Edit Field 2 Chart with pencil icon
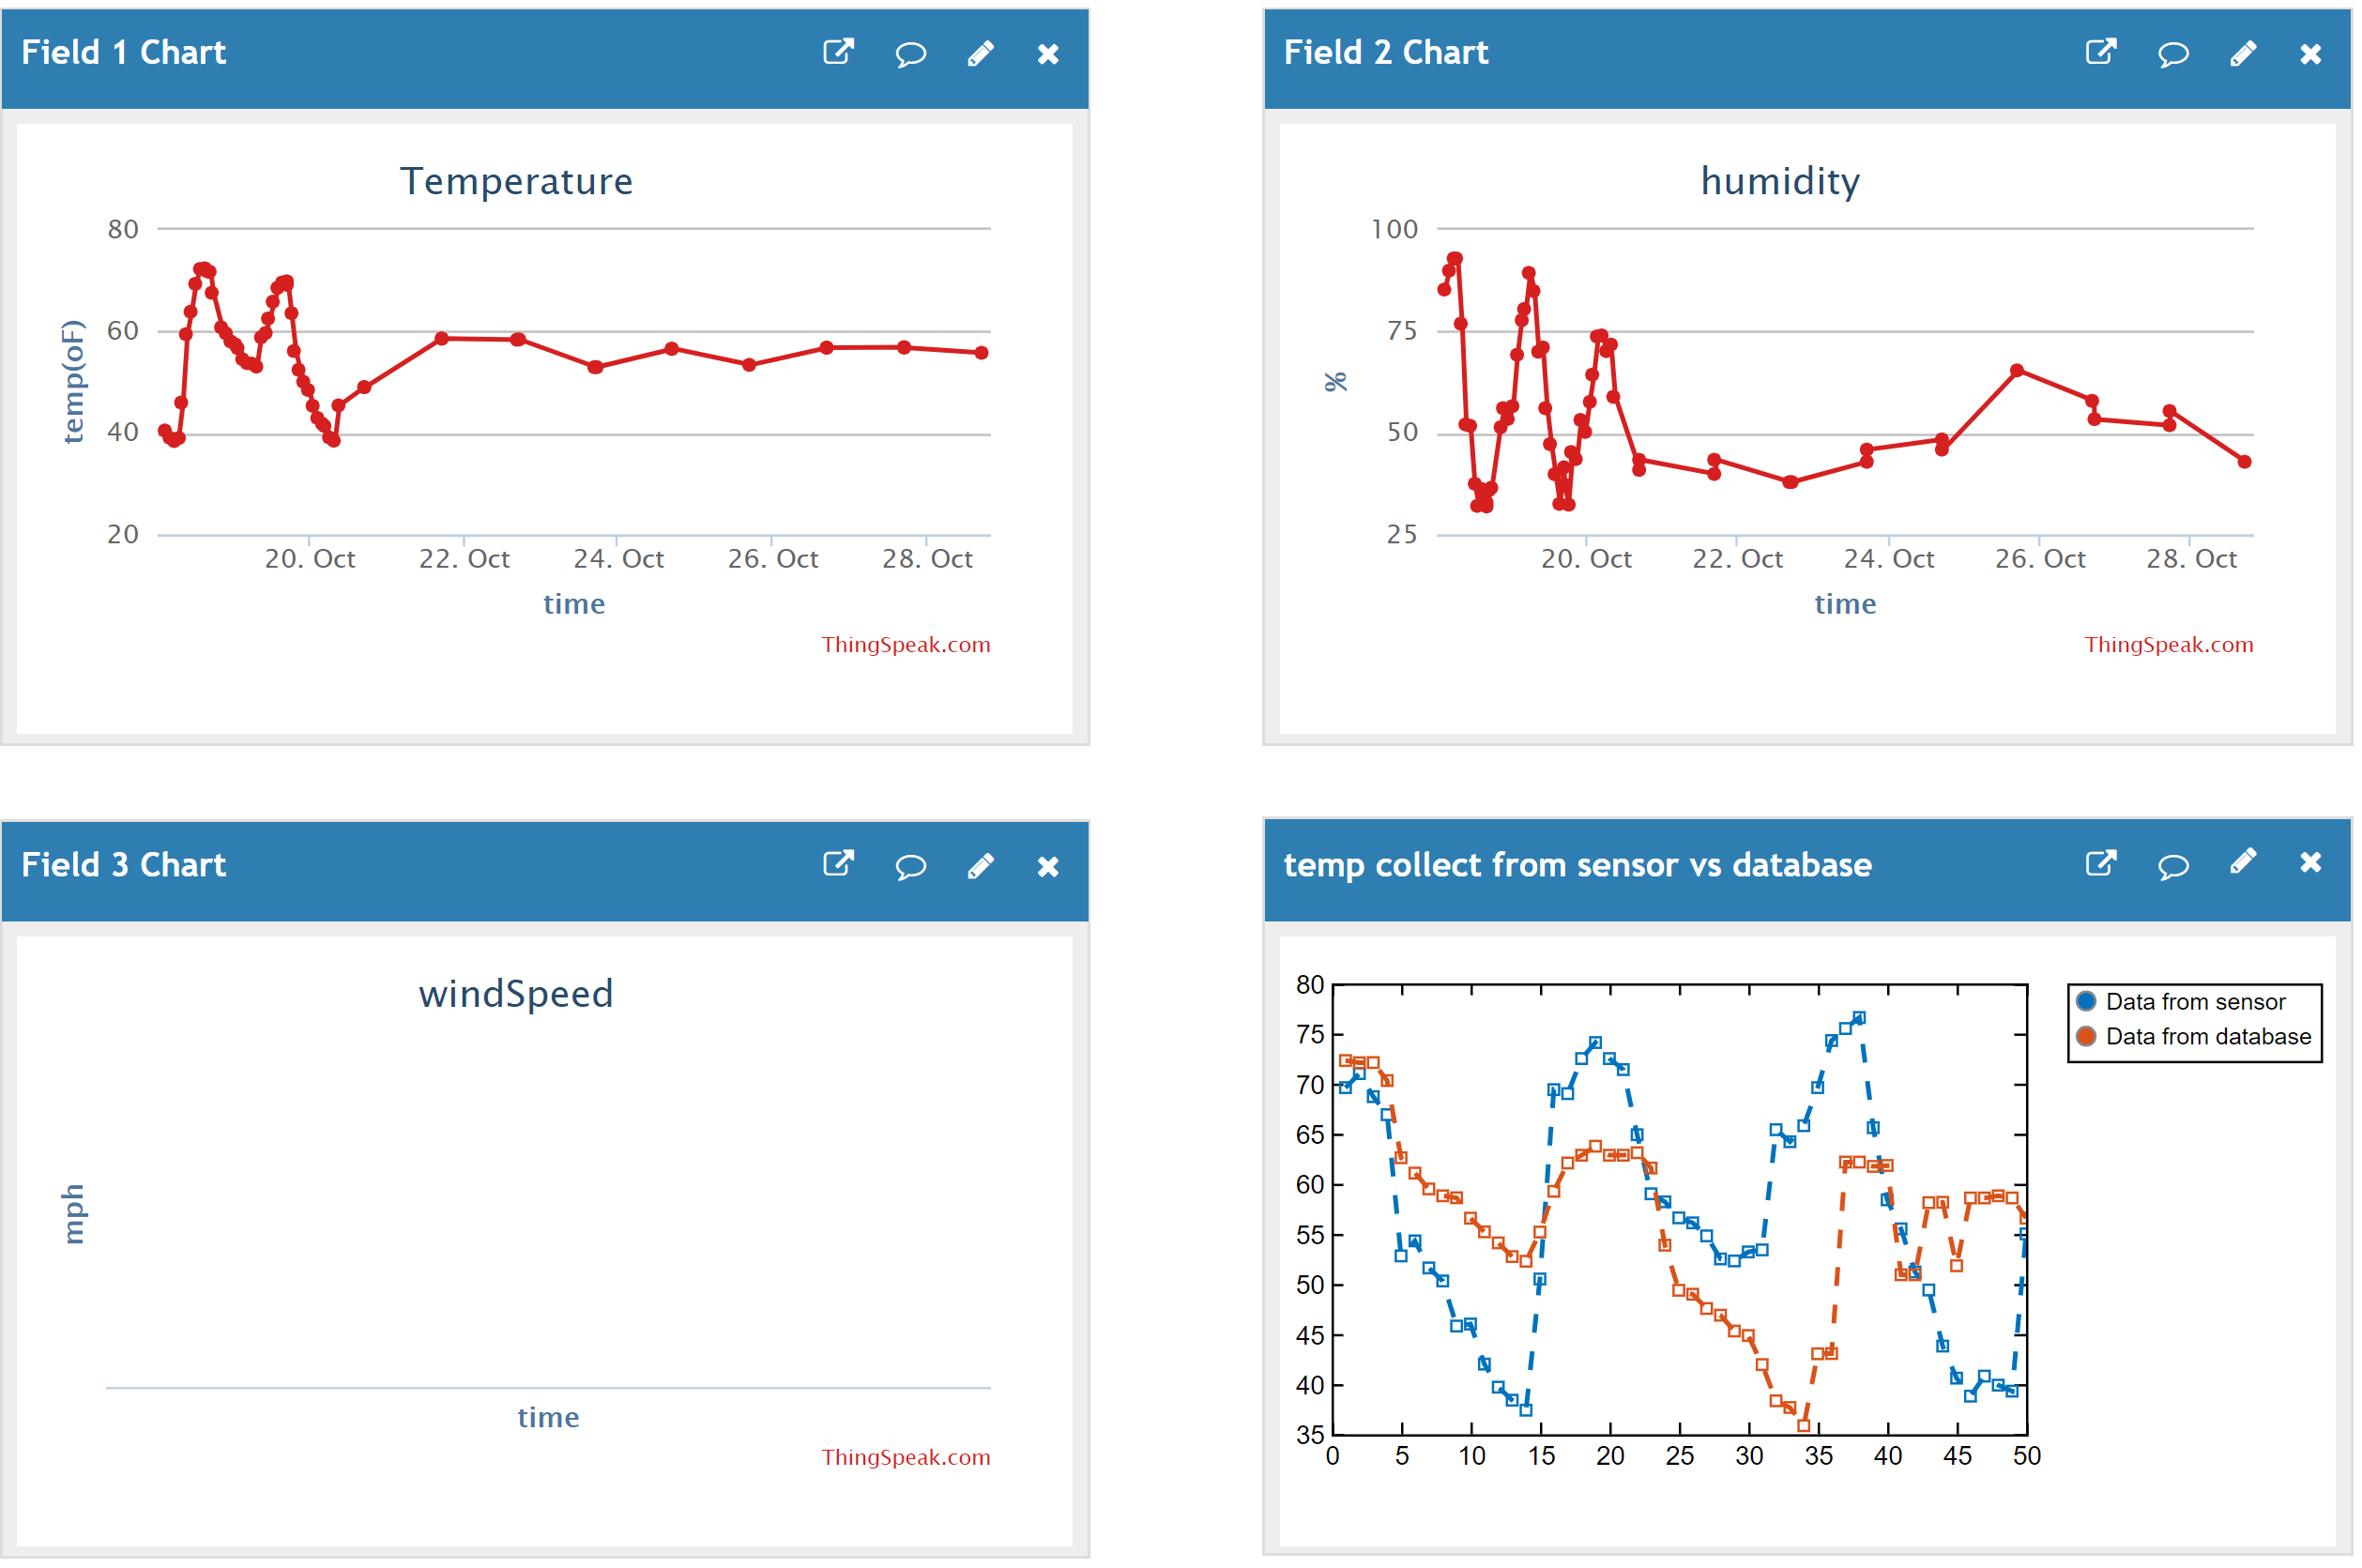Image resolution: width=2362 pixels, height=1568 pixels. (x=2244, y=53)
